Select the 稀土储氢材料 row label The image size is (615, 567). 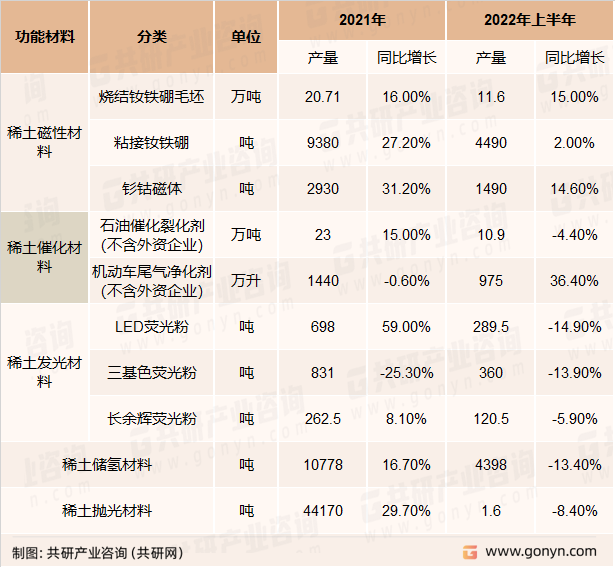pyautogui.click(x=107, y=465)
